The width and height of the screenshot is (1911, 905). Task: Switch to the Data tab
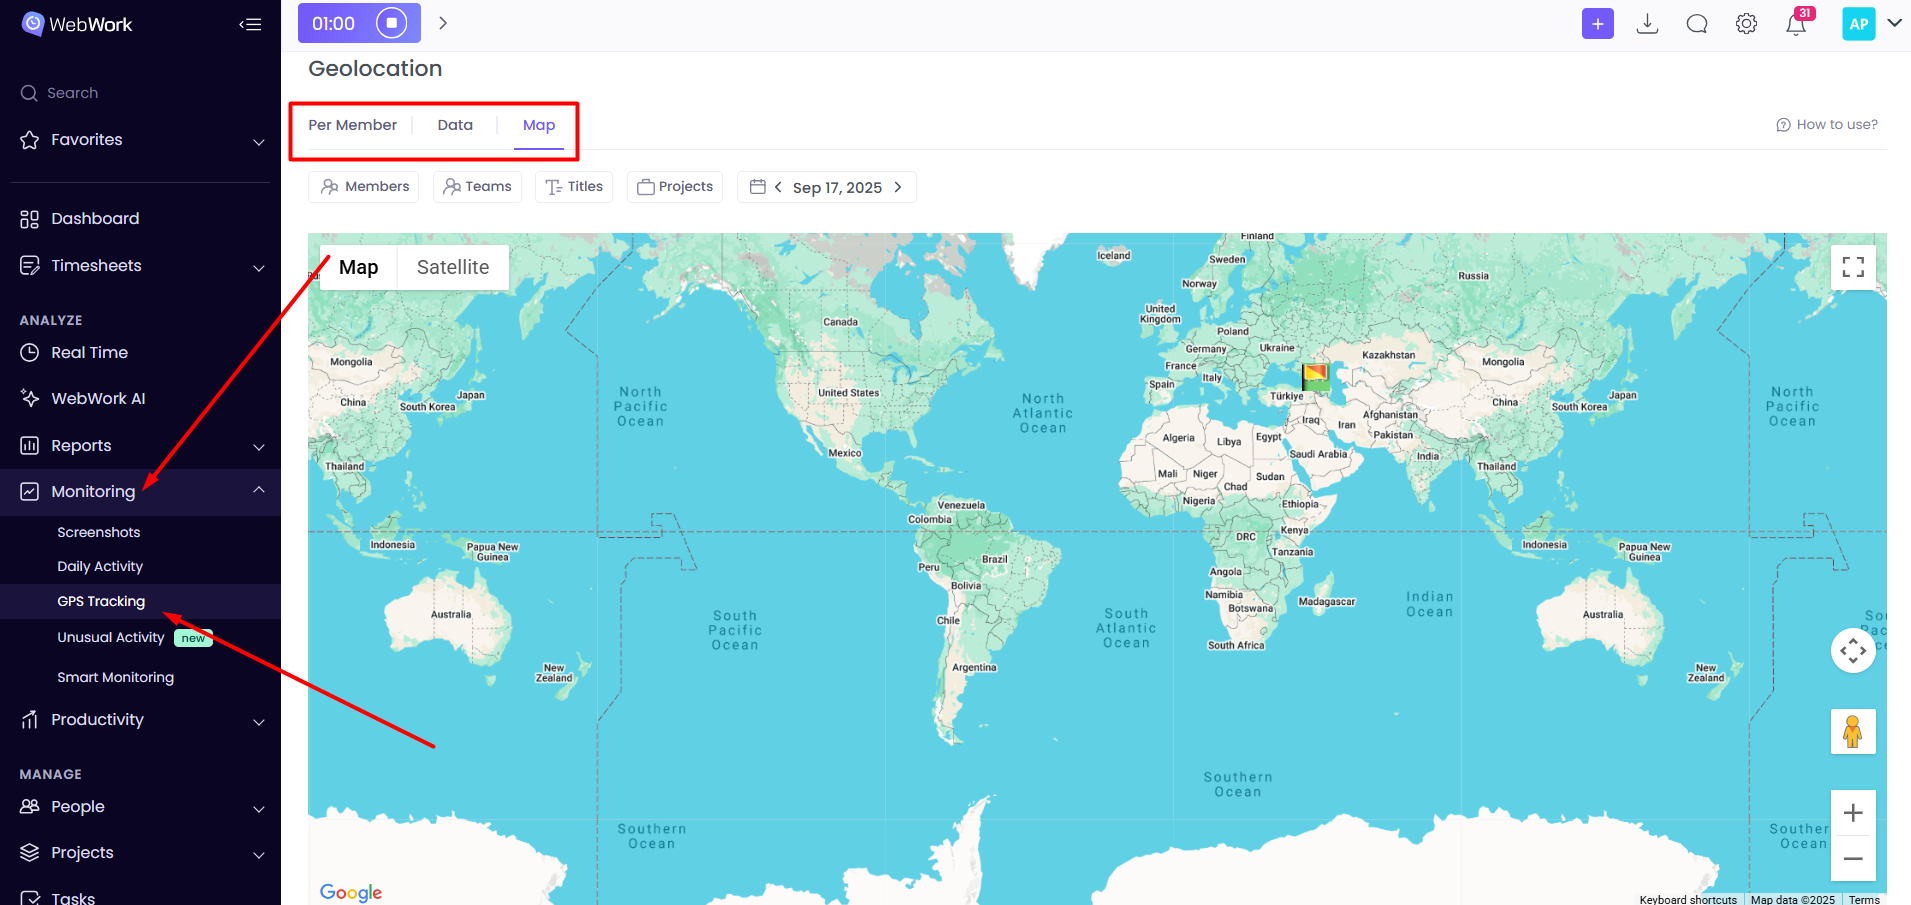454,124
